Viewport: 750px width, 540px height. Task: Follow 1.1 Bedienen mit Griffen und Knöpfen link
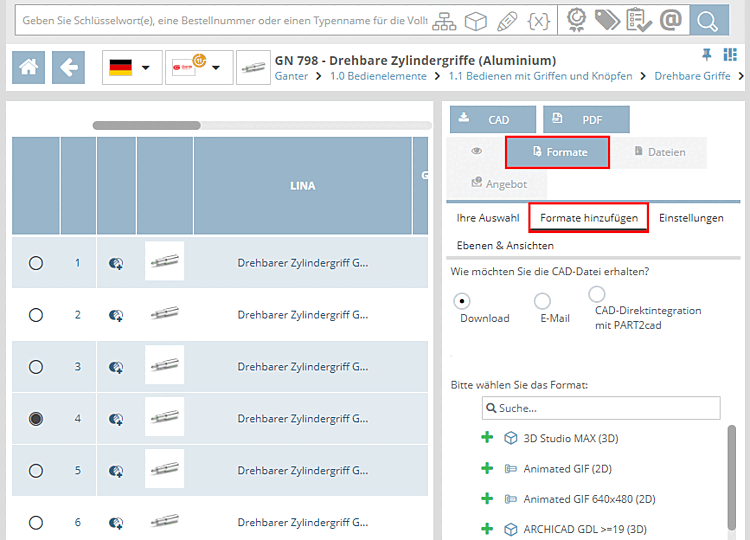coord(540,76)
